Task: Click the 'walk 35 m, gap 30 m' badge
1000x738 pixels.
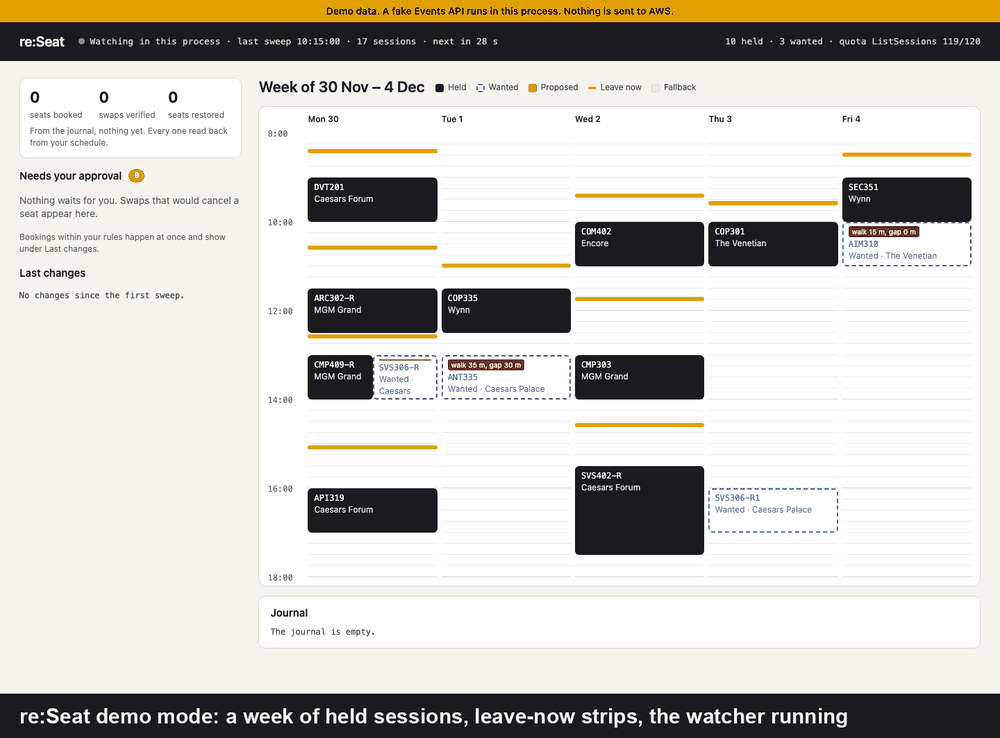Action: coord(486,365)
